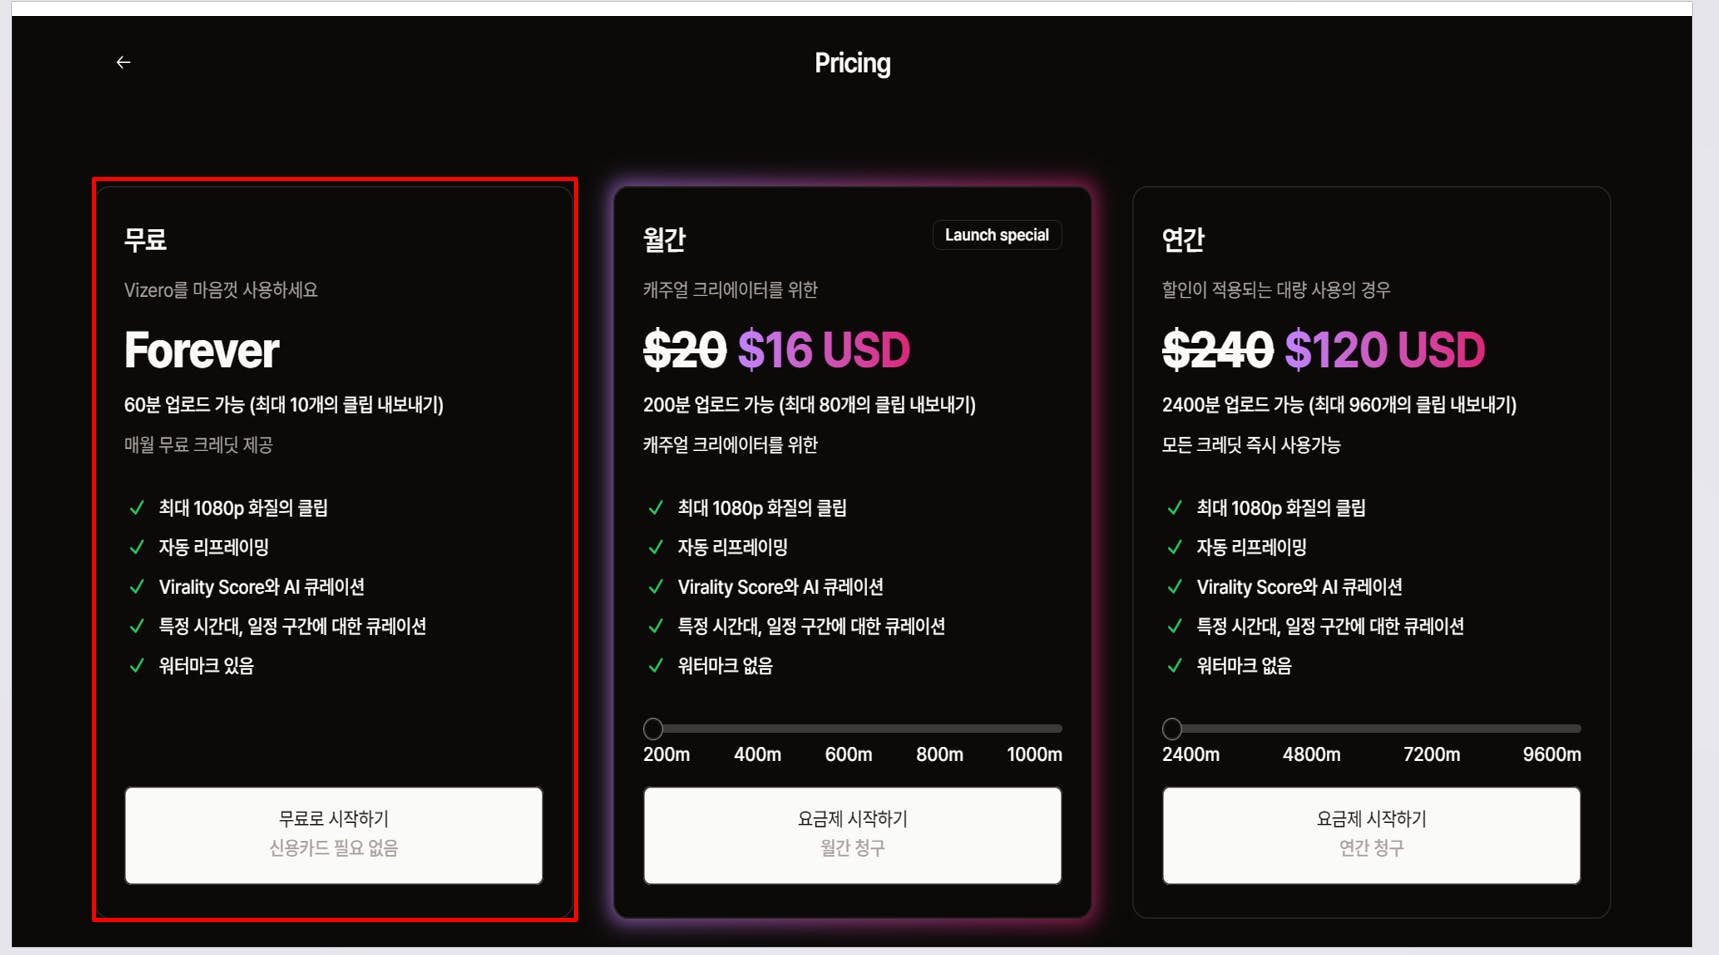
Task: Click the monthly plan slider handle
Action: click(x=653, y=729)
